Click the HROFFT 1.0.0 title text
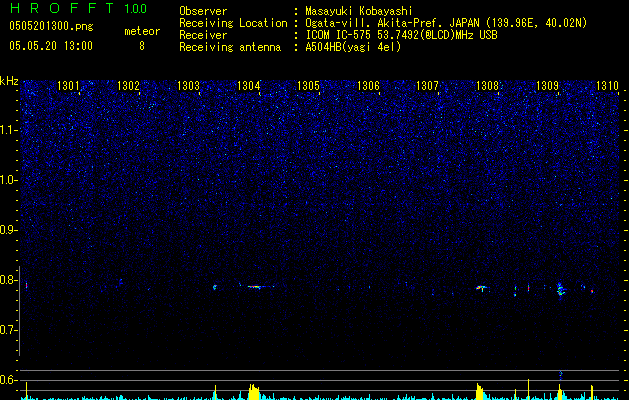The image size is (629, 400). tap(78, 8)
